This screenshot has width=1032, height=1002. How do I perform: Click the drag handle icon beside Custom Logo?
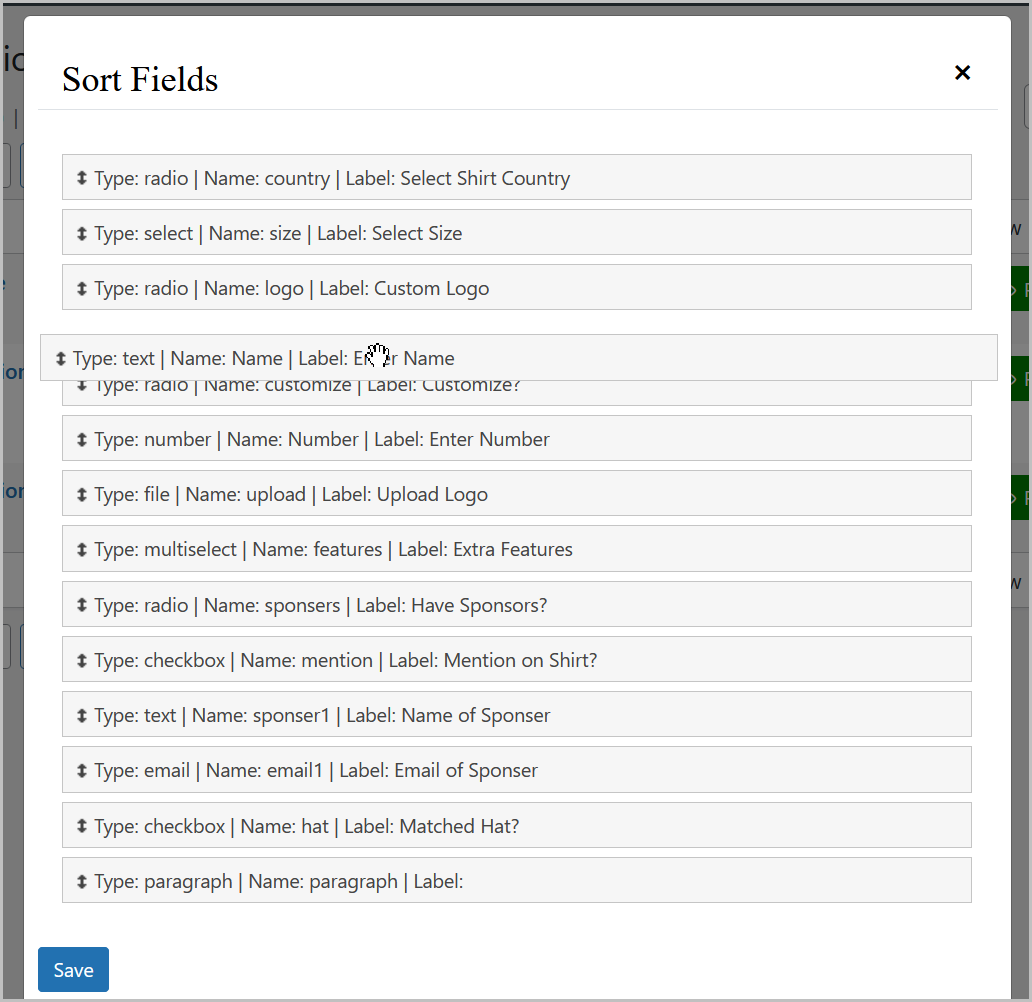tap(80, 288)
